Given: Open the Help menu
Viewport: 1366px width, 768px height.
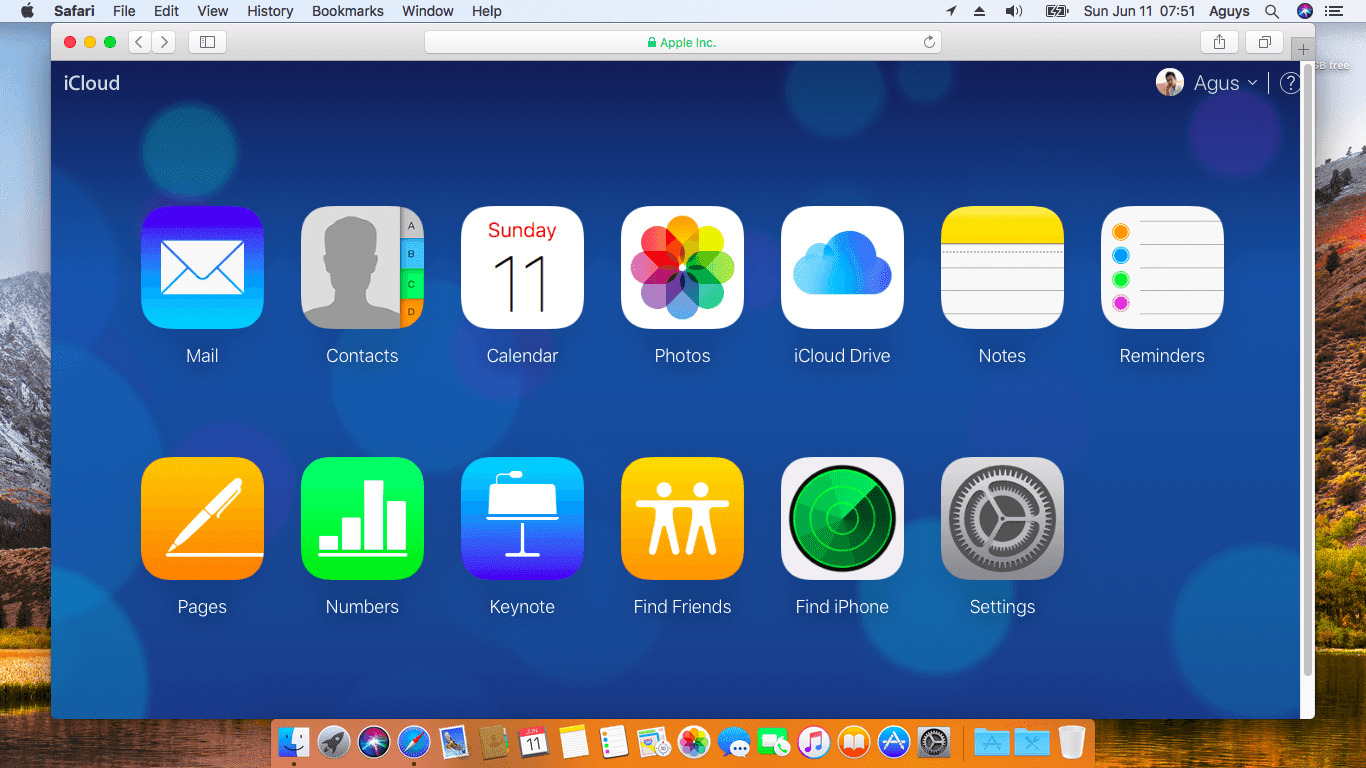Looking at the screenshot, I should (487, 11).
